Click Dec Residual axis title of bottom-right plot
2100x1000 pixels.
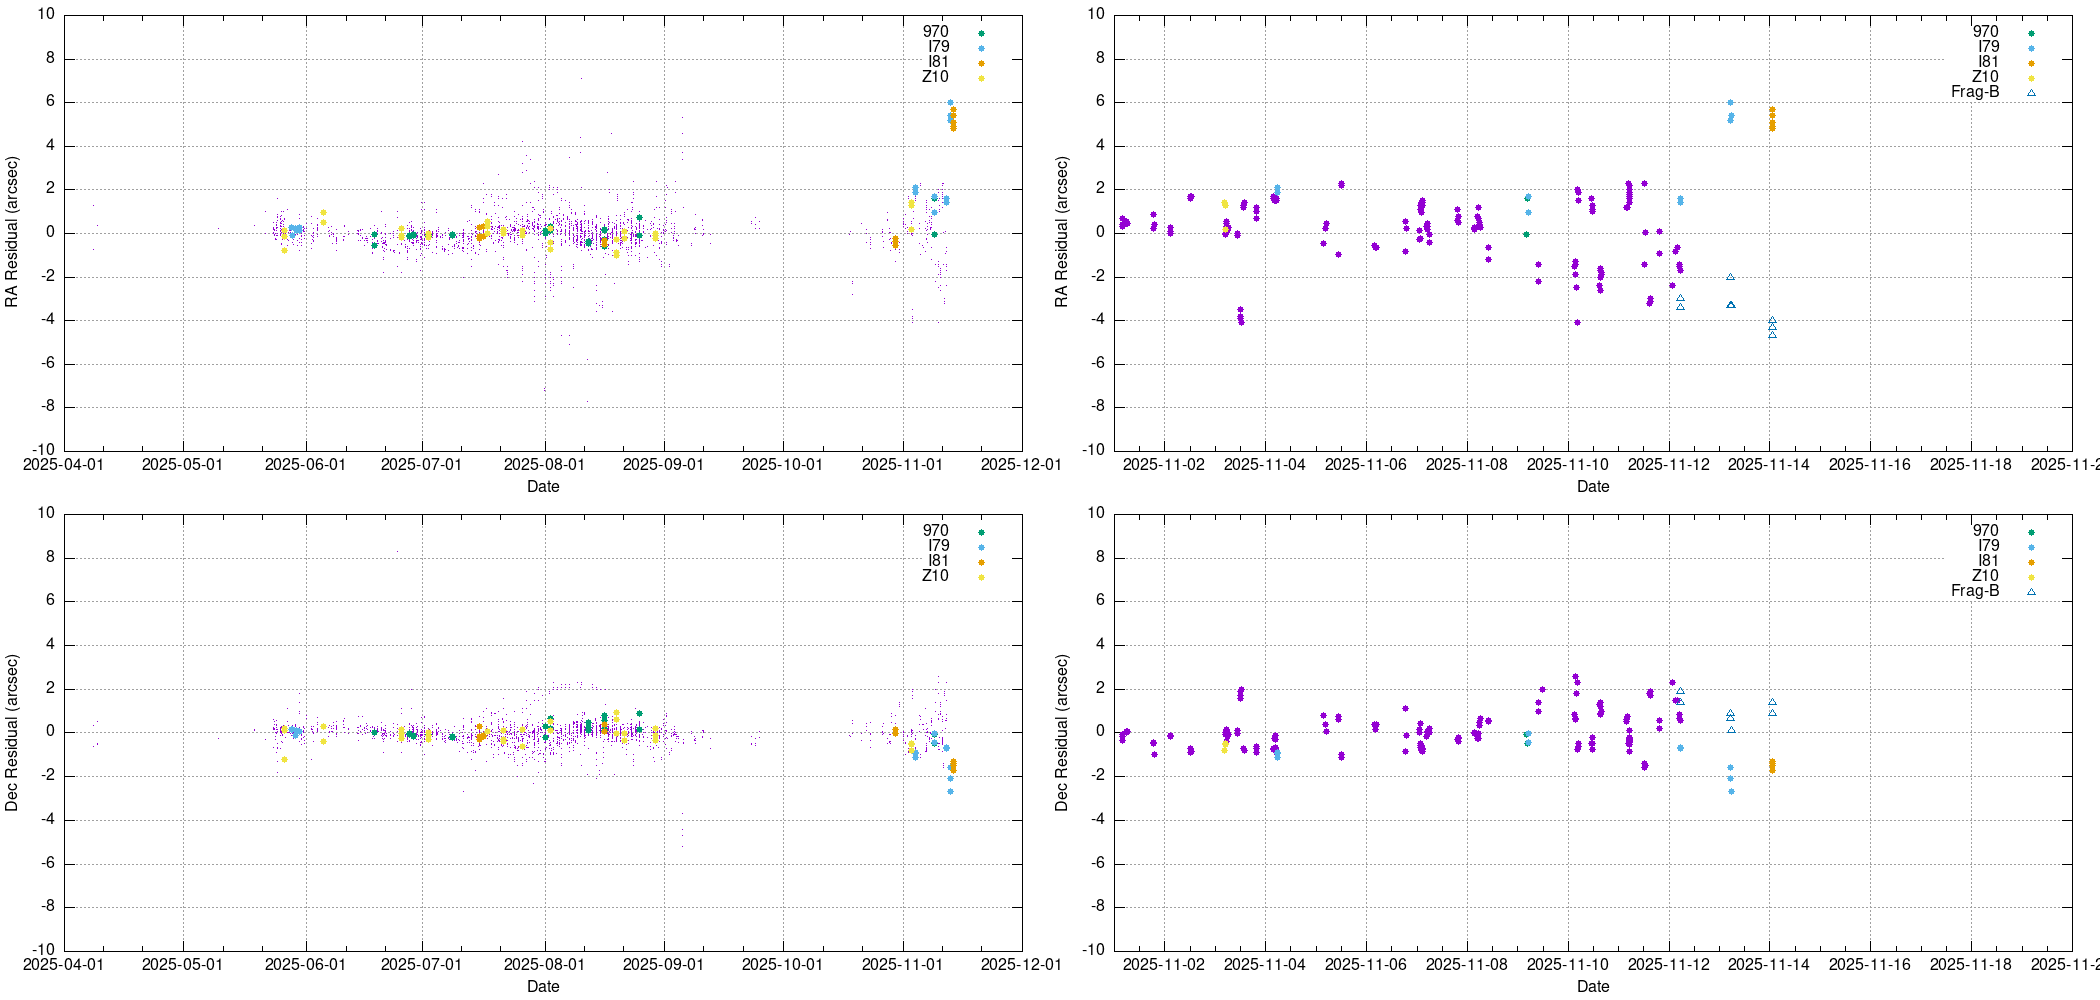(1062, 732)
